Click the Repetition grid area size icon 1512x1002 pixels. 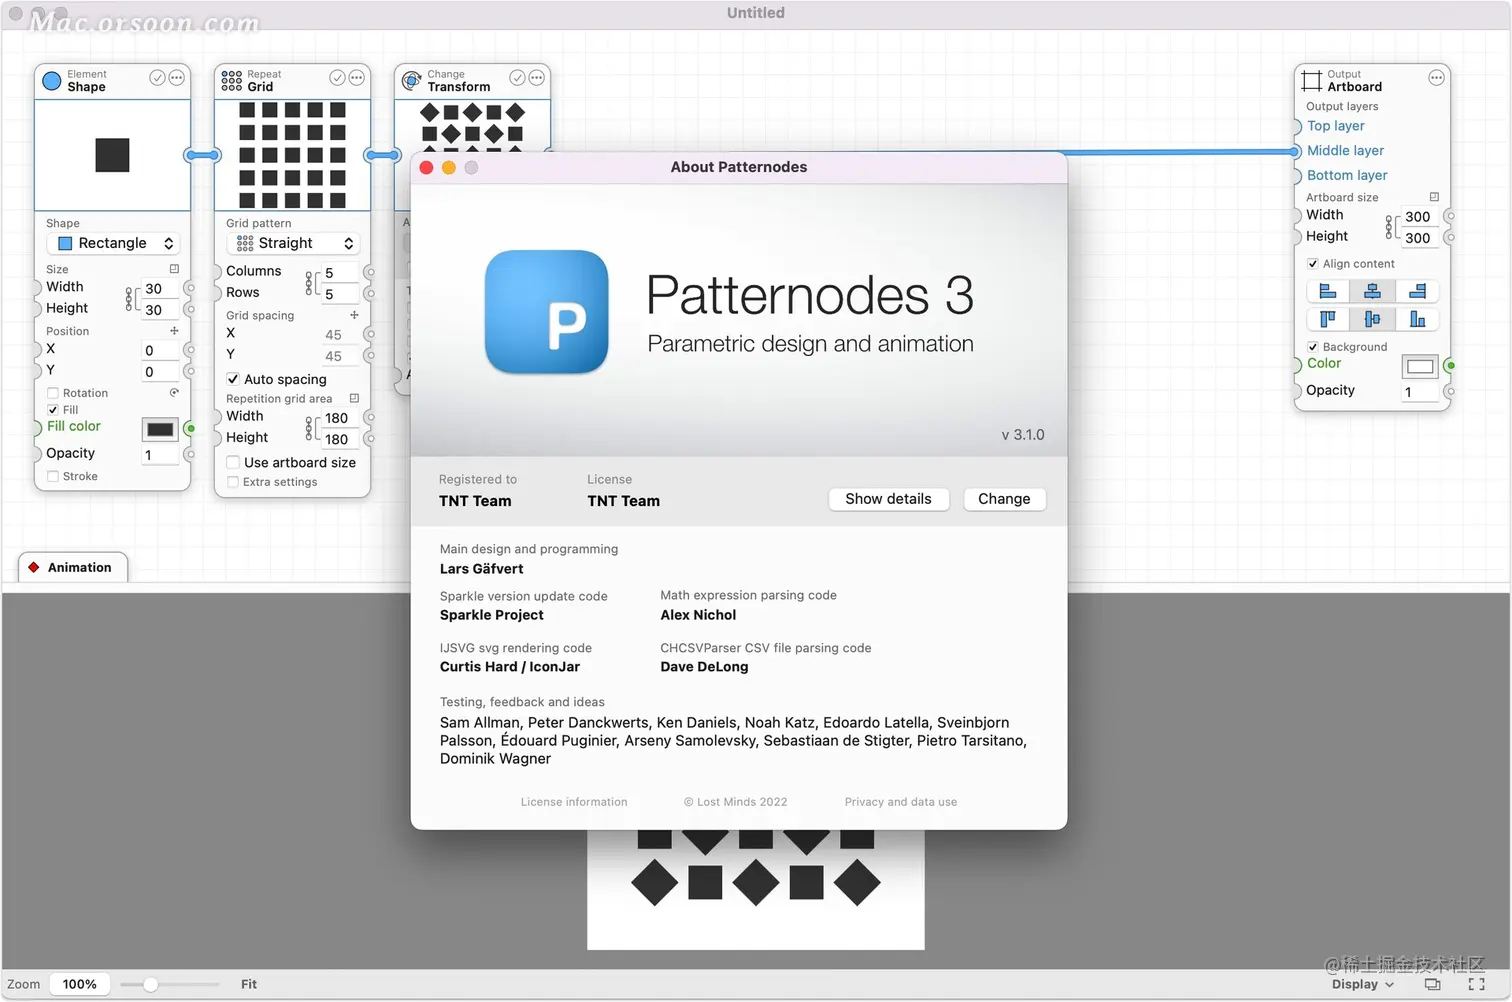pos(354,398)
